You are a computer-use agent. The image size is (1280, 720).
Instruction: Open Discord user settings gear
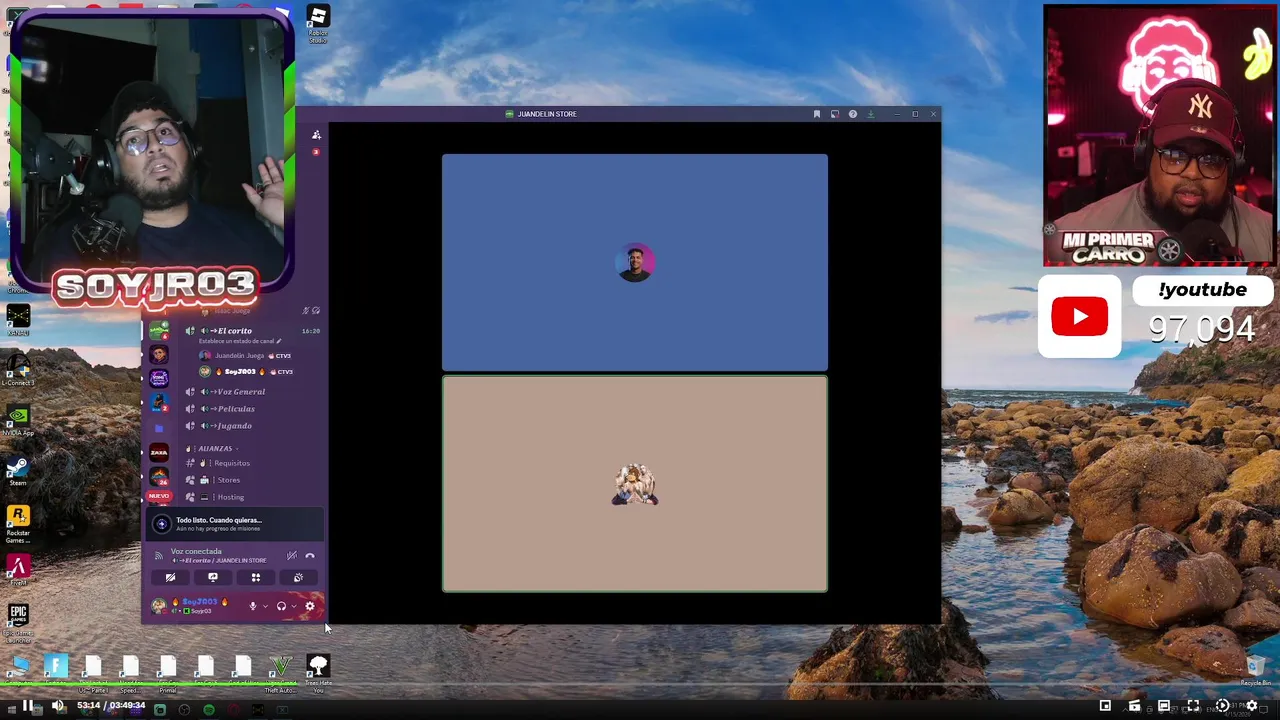point(310,606)
